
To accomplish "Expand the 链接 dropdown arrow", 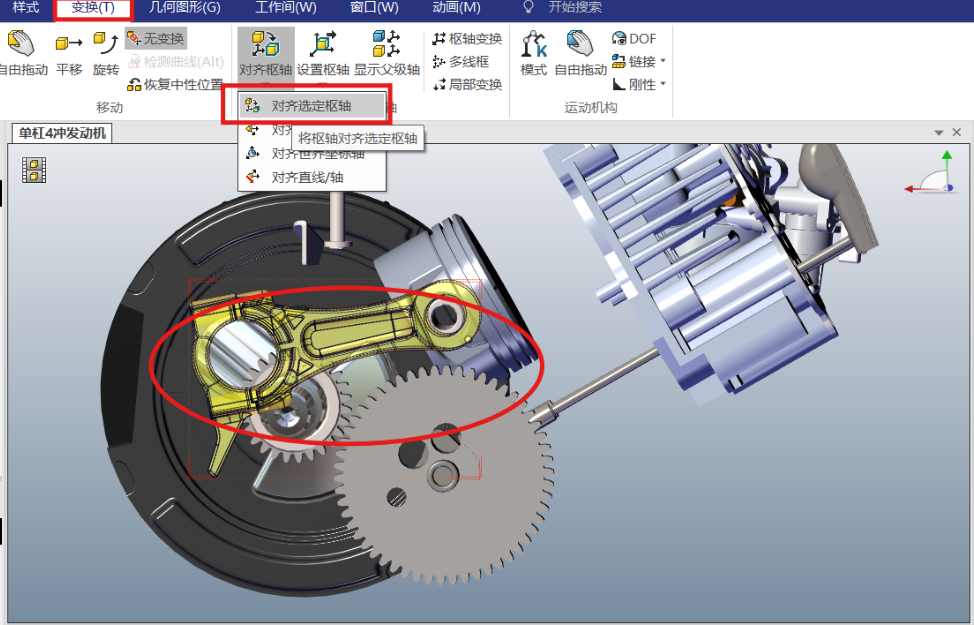I will click(663, 62).
